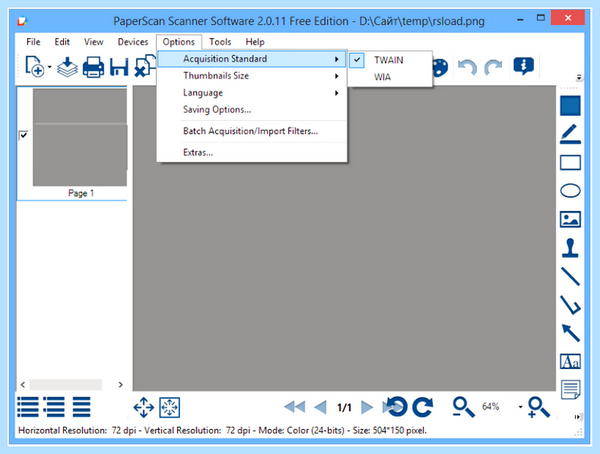The height and width of the screenshot is (454, 600).
Task: Select the arrow annotation tool
Action: [570, 333]
